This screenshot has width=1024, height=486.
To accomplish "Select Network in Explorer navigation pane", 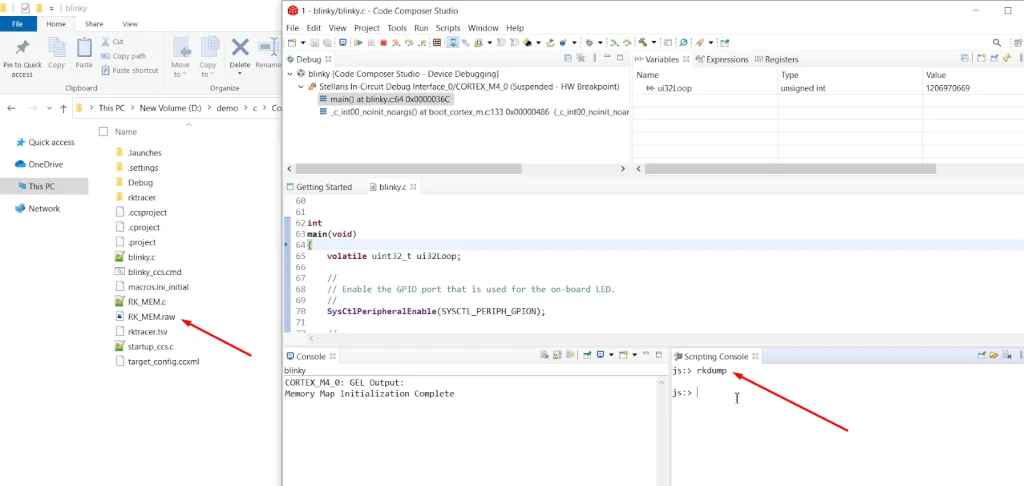I will [38, 209].
